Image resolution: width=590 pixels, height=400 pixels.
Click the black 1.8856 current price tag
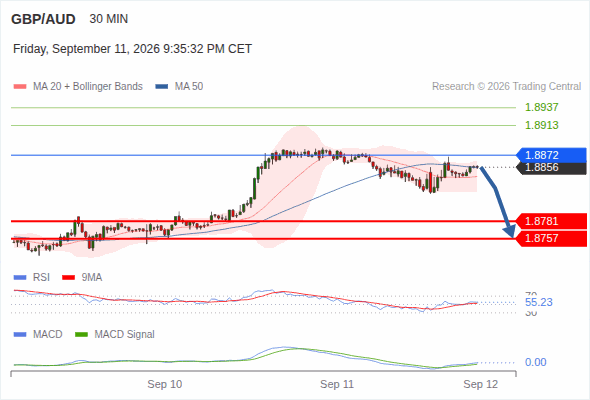tap(551, 168)
